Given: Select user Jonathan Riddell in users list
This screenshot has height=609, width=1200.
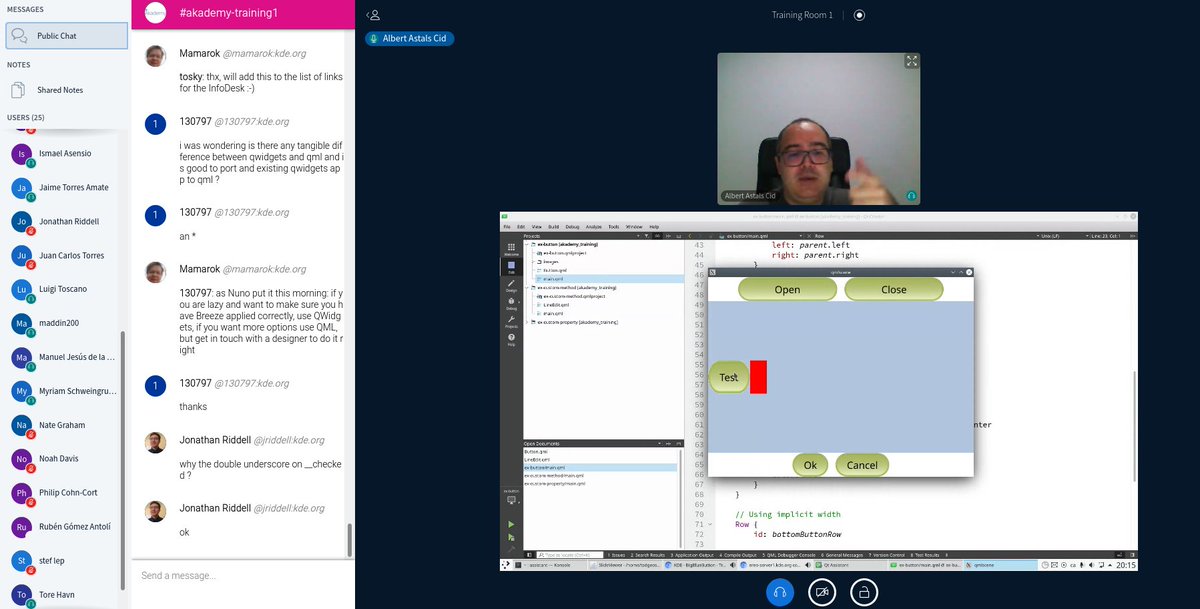Looking at the screenshot, I should (65, 221).
